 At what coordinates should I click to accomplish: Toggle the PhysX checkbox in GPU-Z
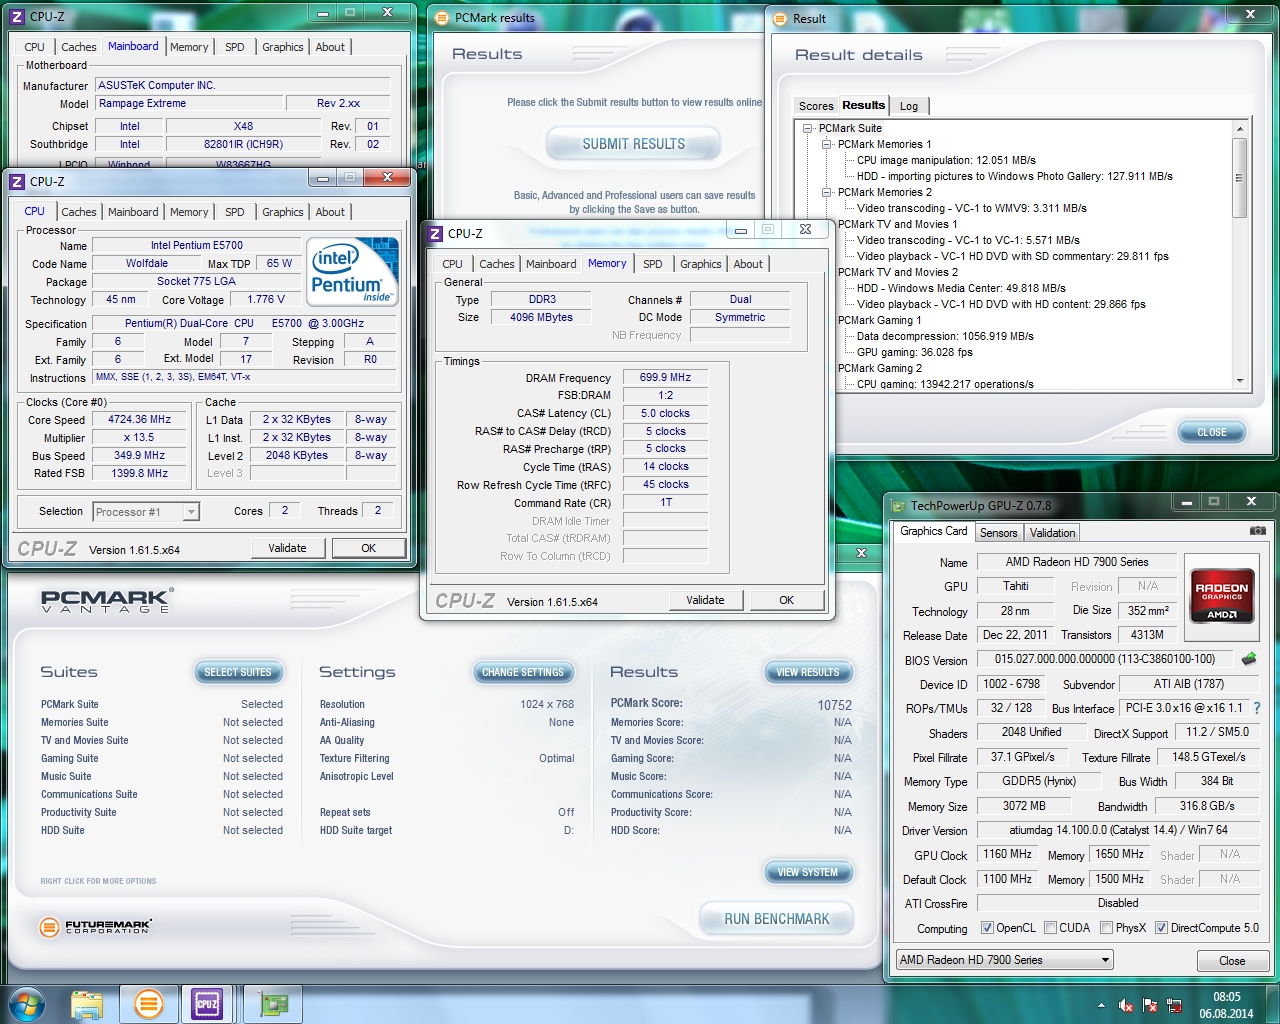(x=1106, y=928)
